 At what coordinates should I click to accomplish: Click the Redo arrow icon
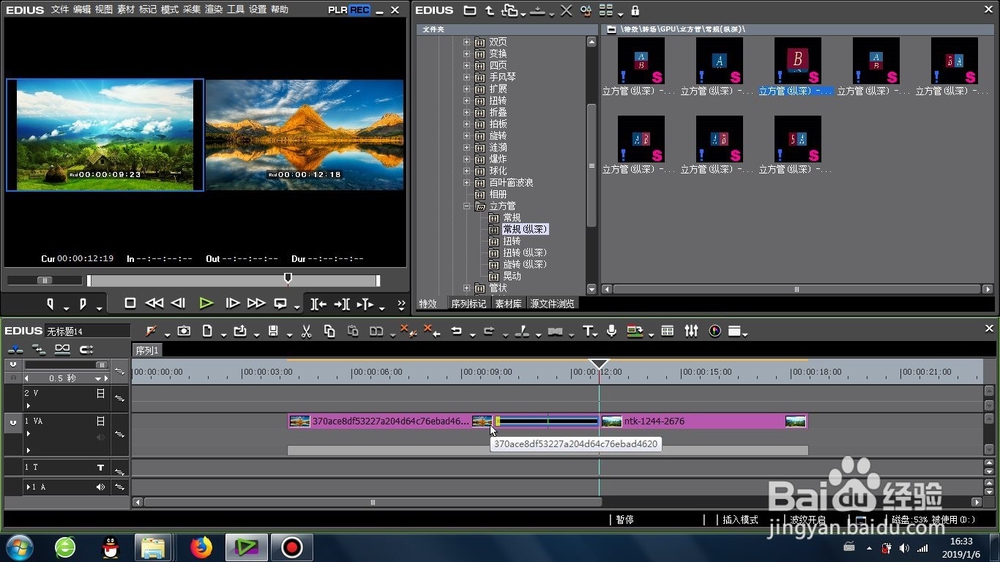click(489, 330)
